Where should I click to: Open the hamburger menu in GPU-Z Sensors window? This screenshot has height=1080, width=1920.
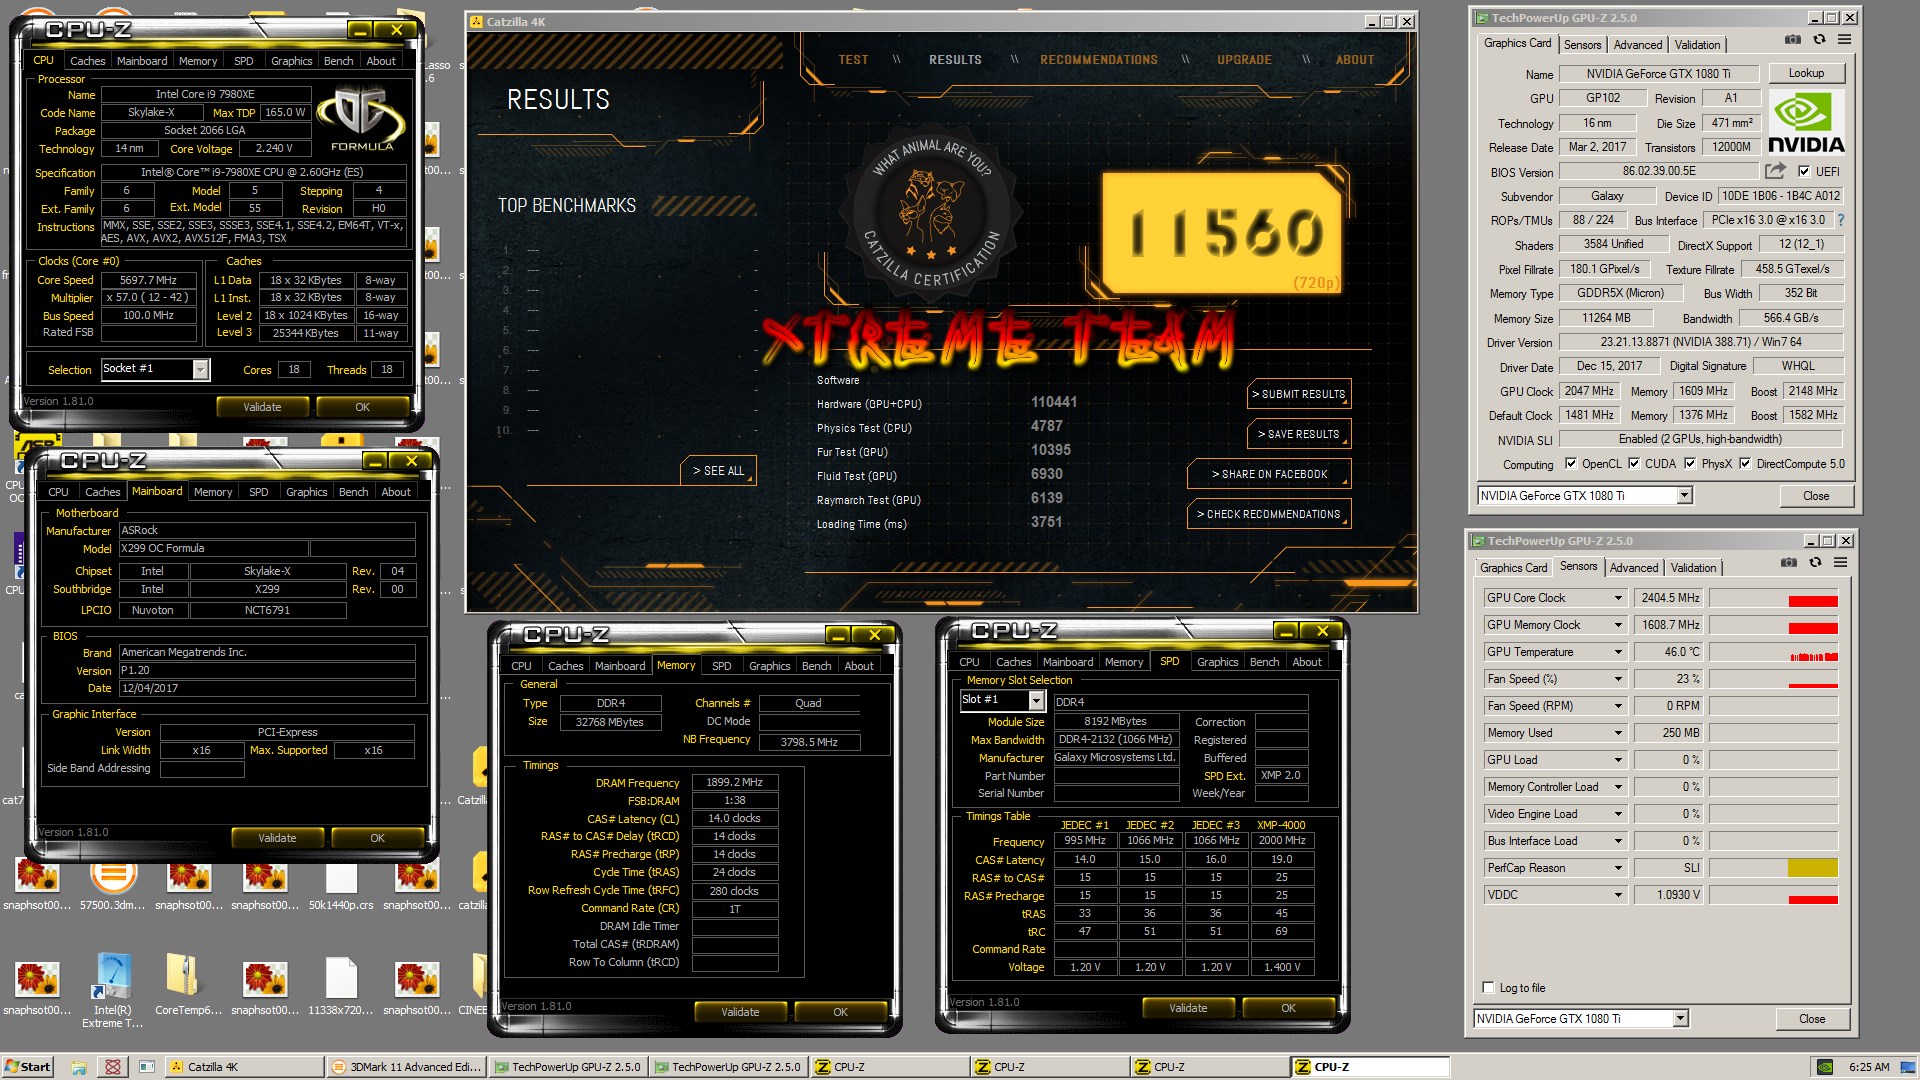[1840, 563]
